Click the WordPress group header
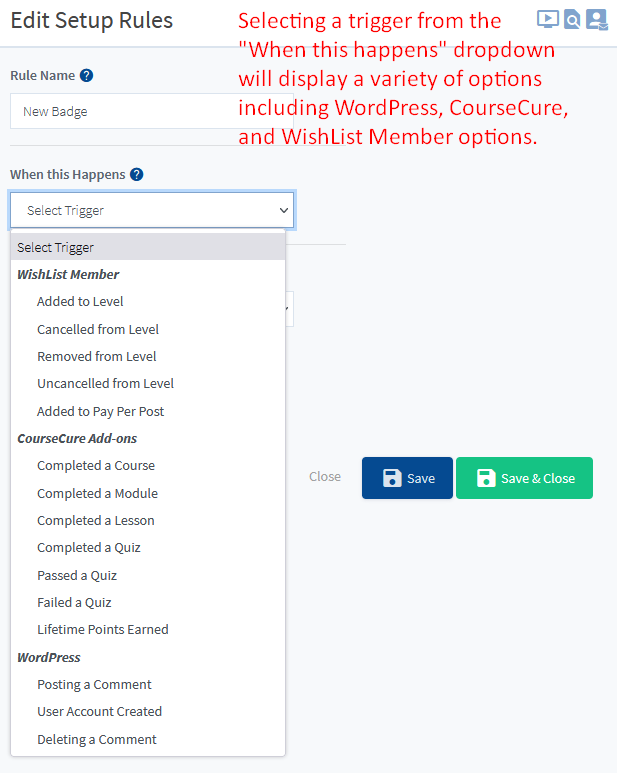The height and width of the screenshot is (773, 617). click(49, 657)
